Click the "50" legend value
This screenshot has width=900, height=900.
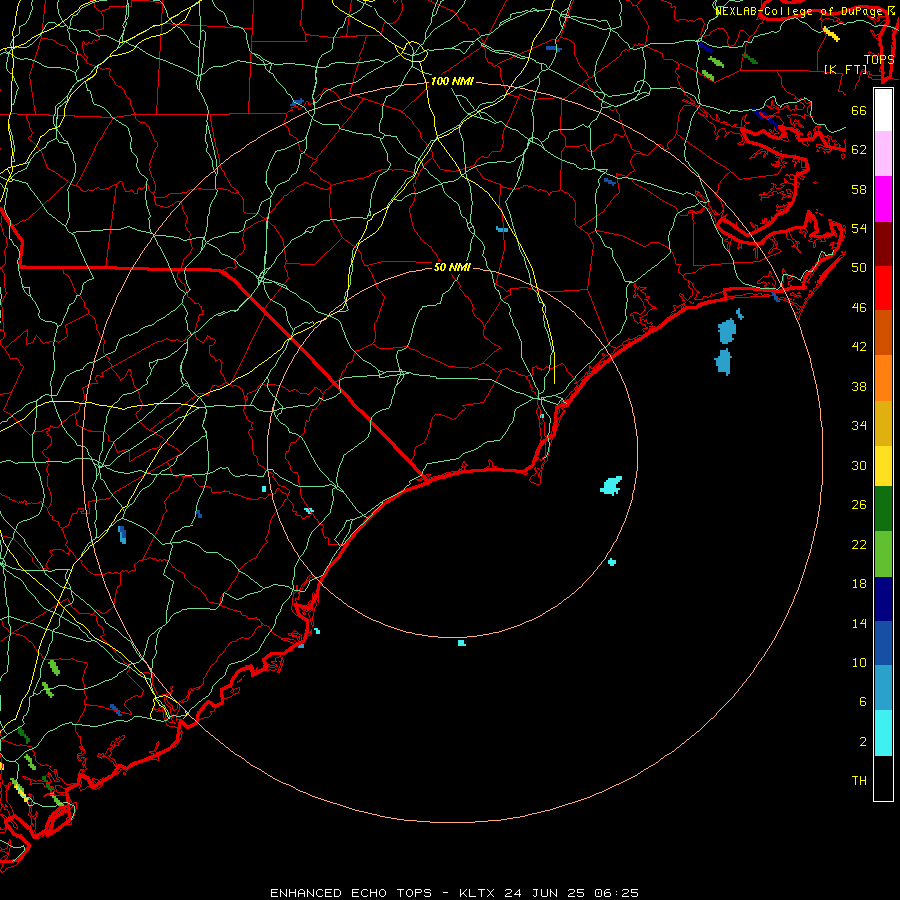(x=859, y=268)
